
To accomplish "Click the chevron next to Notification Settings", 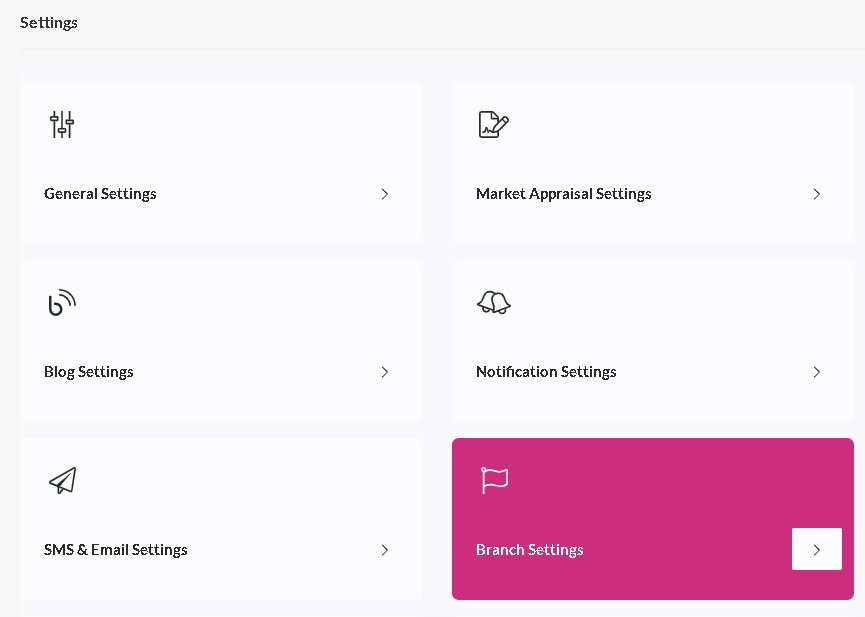I will click(x=816, y=372).
